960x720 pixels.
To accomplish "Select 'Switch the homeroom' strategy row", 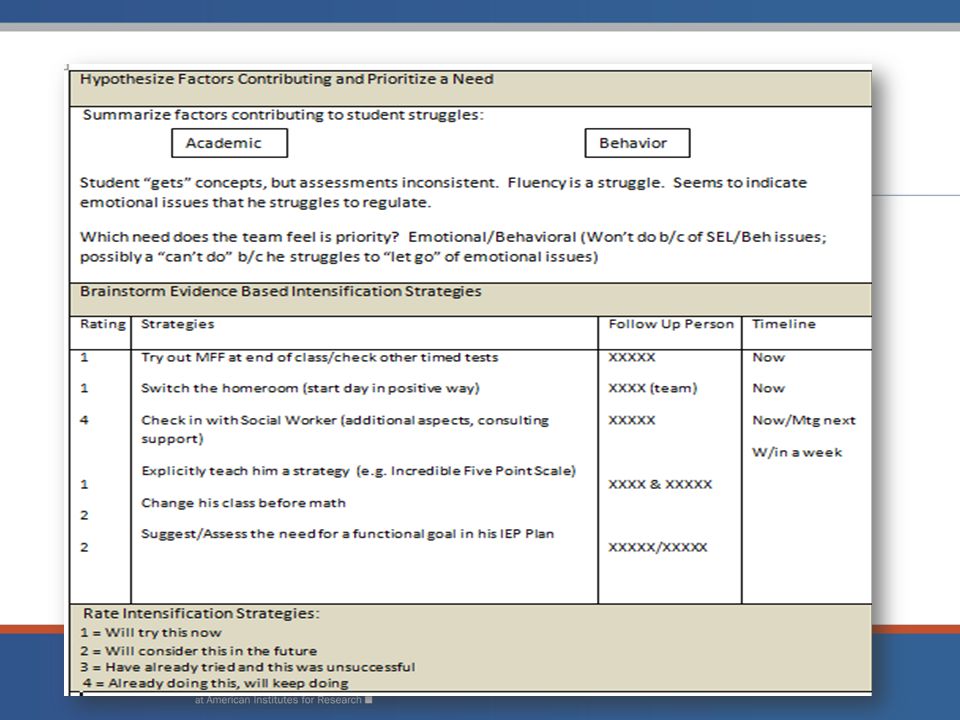I will 310,388.
